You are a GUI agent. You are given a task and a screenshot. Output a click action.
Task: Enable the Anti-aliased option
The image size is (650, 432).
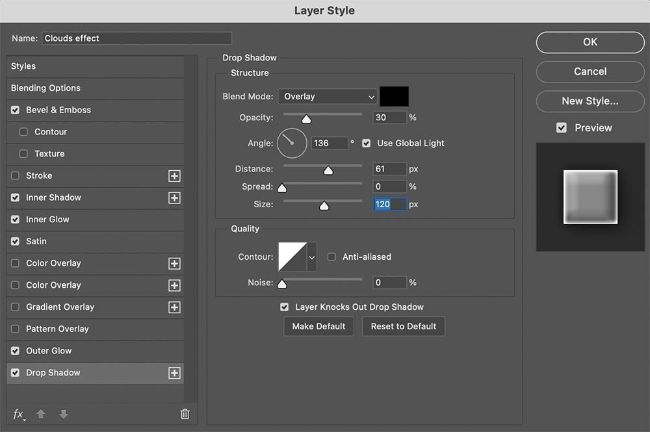(332, 256)
